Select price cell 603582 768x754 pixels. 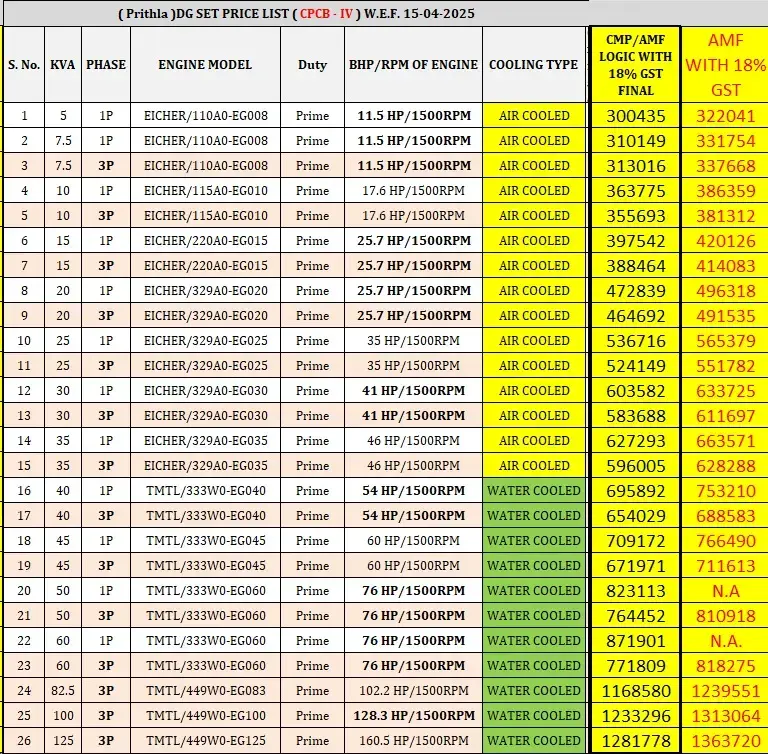pos(636,390)
